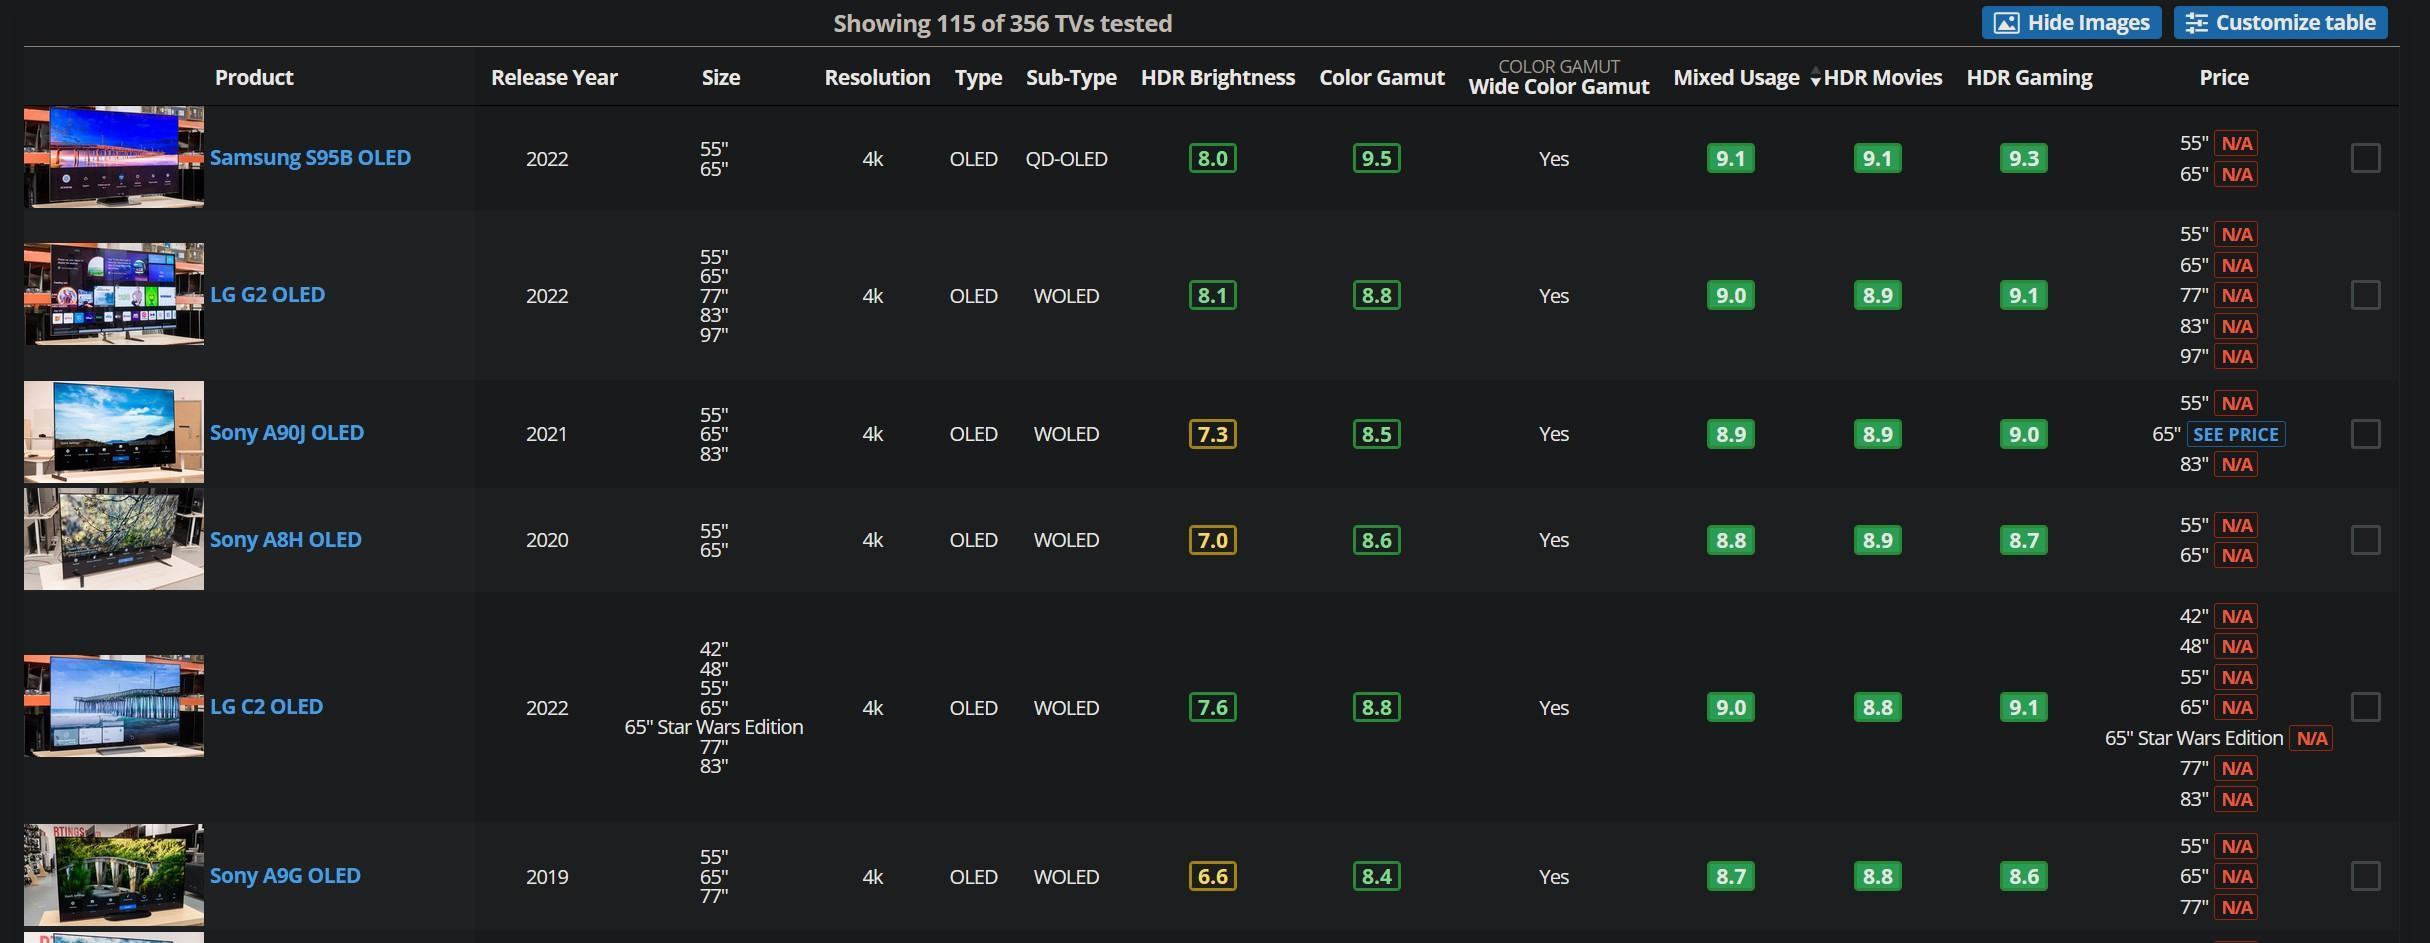
Task: Open the Customize table options
Action: [x=2280, y=23]
